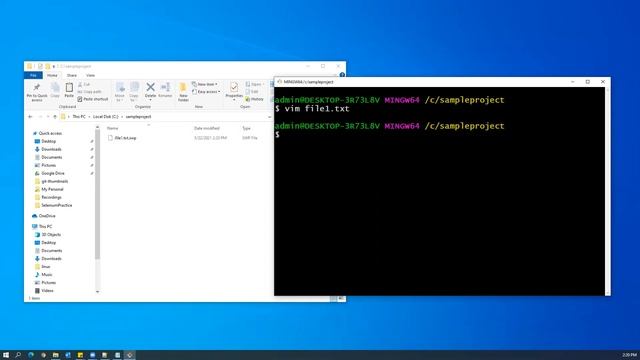The height and width of the screenshot is (360, 640).
Task: Select the SeleniumPractice folder
Action: 56,205
